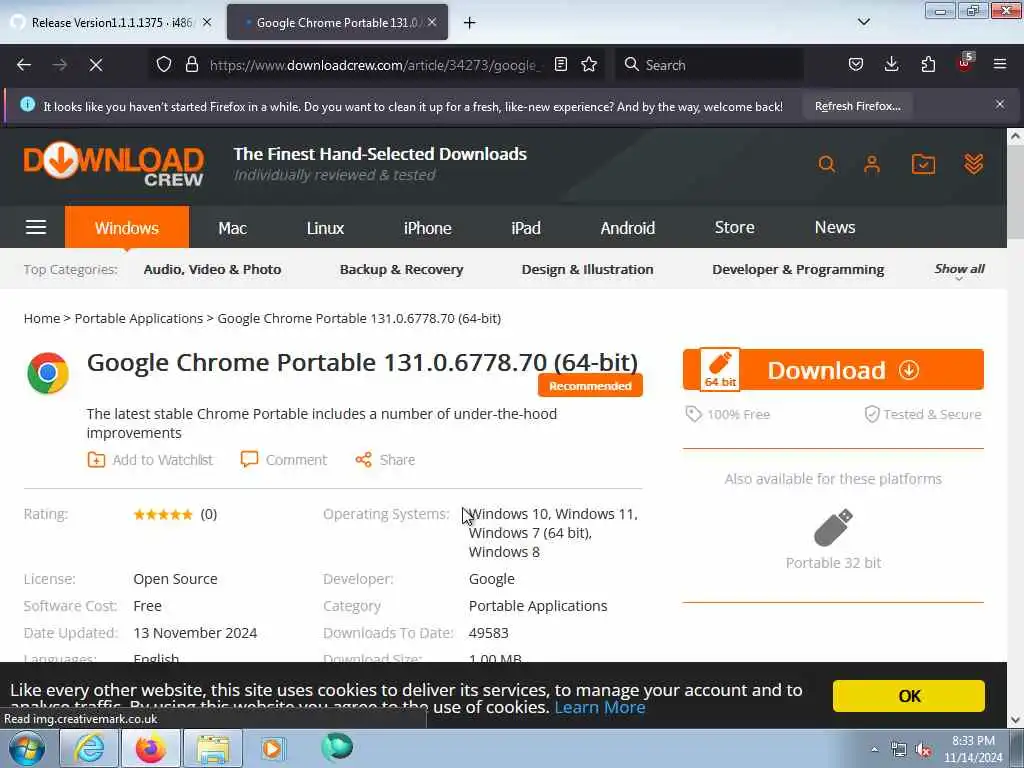Viewport: 1024px width, 768px height.
Task: Open Developer & Programming category
Action: (x=798, y=269)
